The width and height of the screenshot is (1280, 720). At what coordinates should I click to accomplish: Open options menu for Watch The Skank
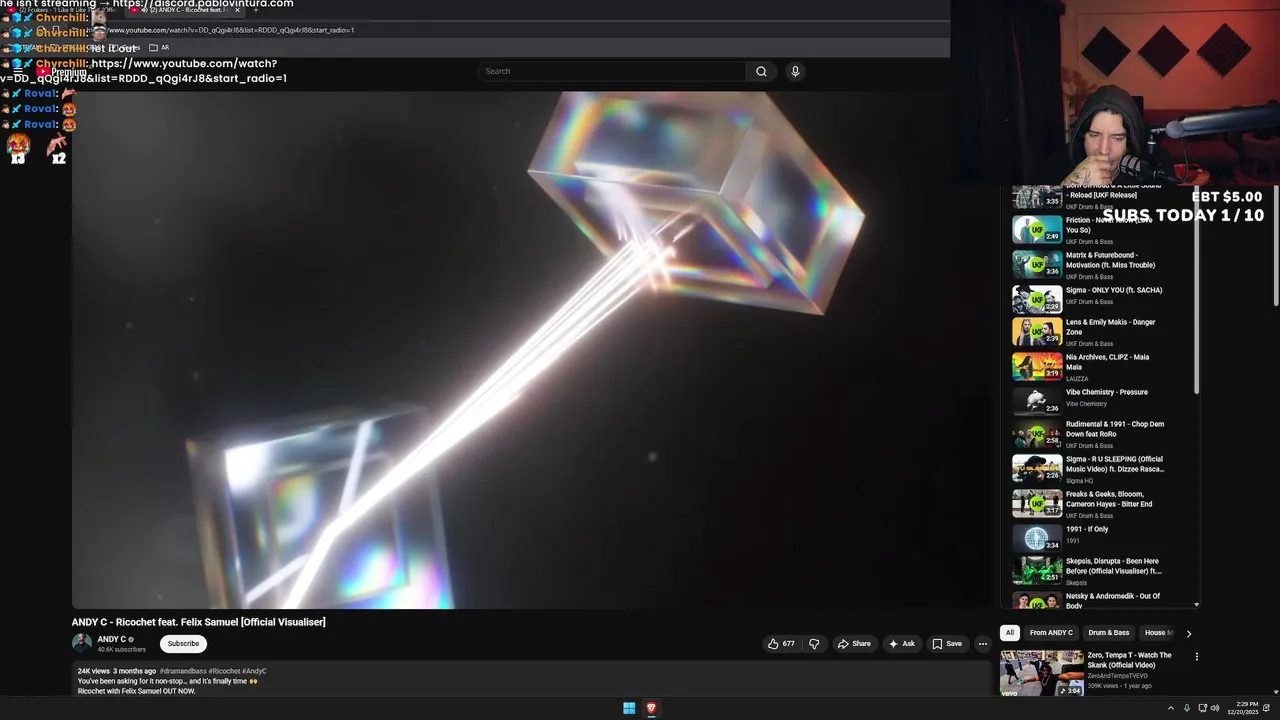click(x=1196, y=657)
